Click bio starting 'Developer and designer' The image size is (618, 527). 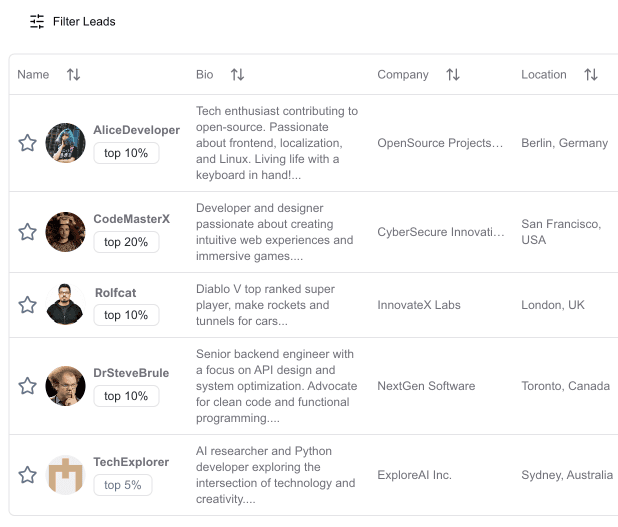[275, 232]
